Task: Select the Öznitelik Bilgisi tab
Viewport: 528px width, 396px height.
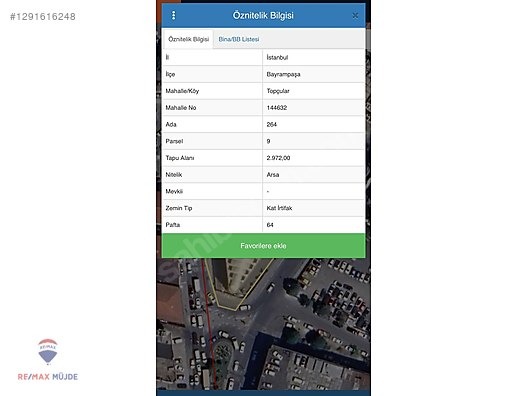Action: [188, 39]
